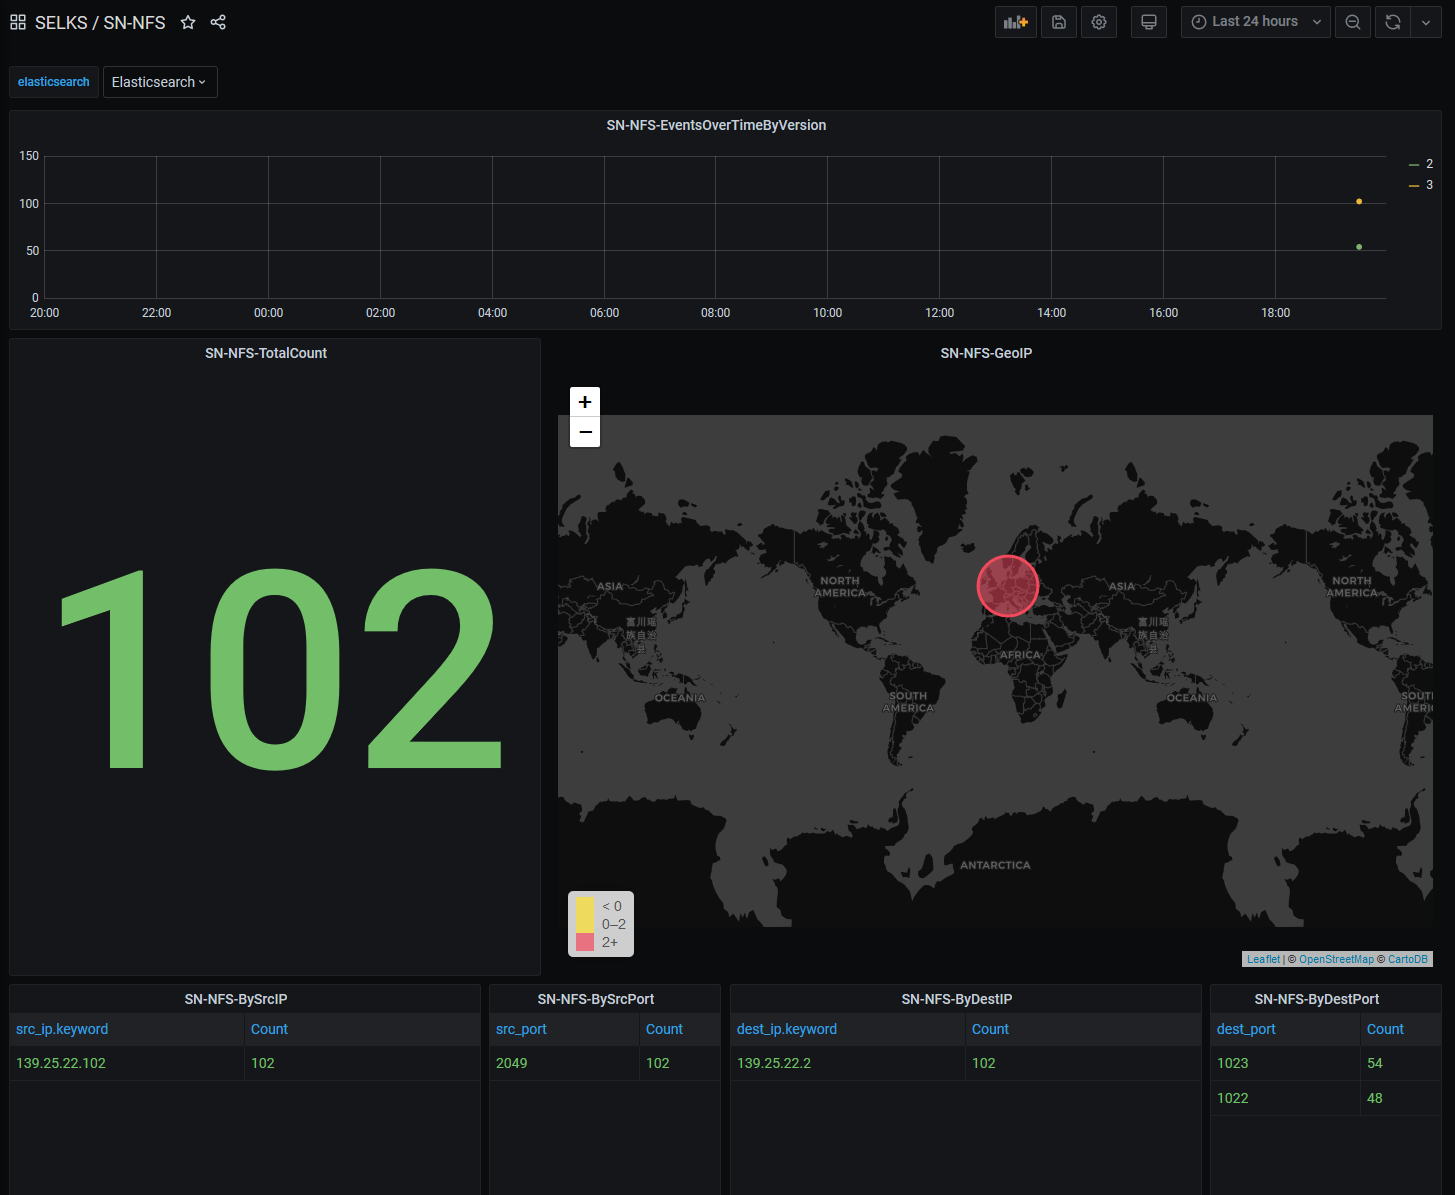Viewport: 1455px width, 1195px height.
Task: Sort ByDestIP table by Count header
Action: coord(990,1029)
